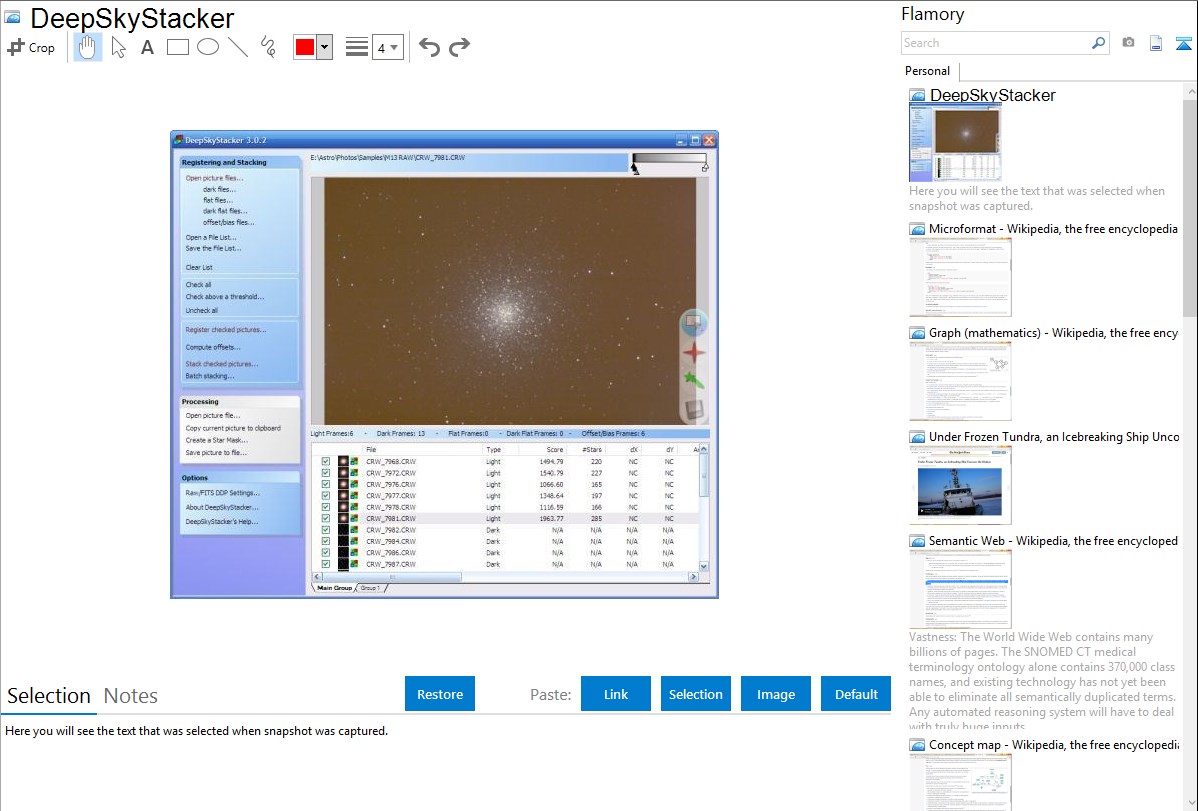The width and height of the screenshot is (1198, 811).
Task: Activate the hand pan tool
Action: click(87, 47)
